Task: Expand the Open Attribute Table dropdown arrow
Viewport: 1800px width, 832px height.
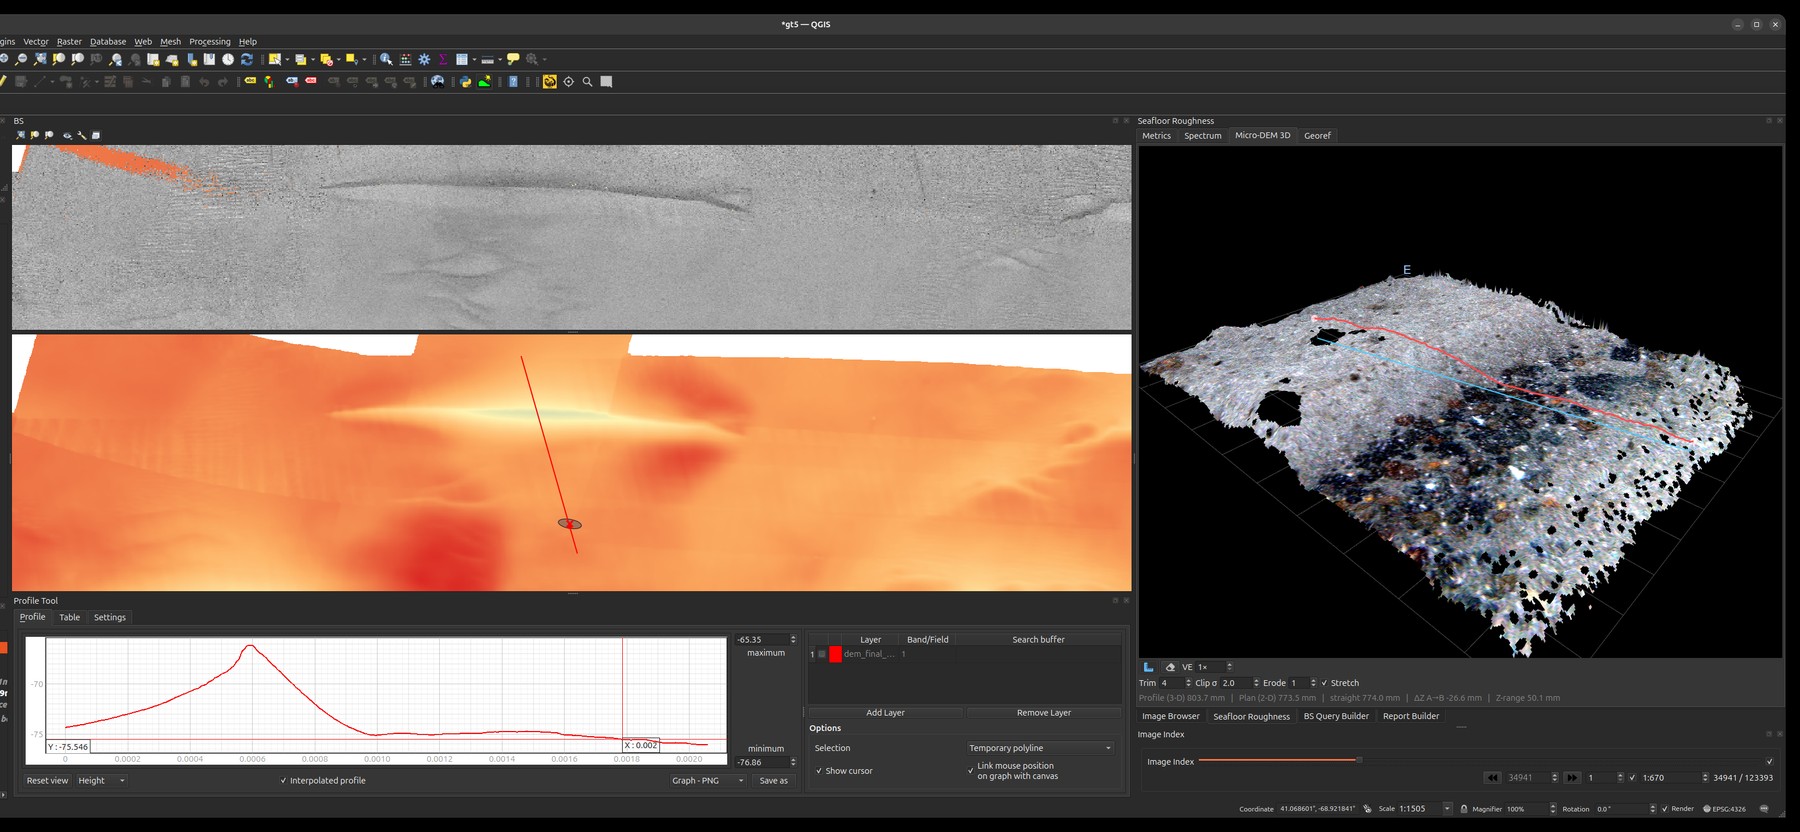Action: point(474,60)
